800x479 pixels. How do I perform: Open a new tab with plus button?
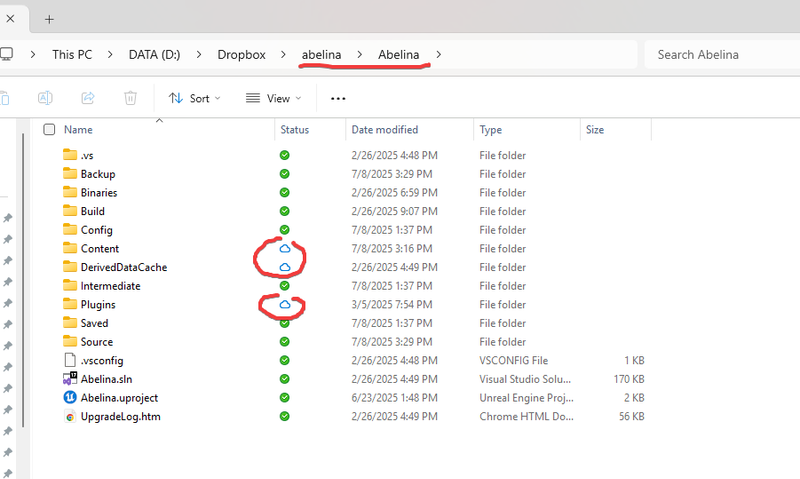pyautogui.click(x=49, y=19)
